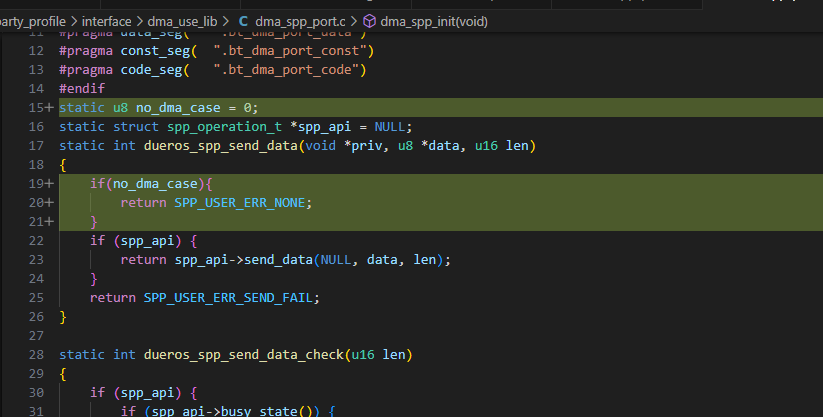Click chevron after dma_use_lib in breadcrumb
Screen dimensions: 823x417
pos(226,22)
